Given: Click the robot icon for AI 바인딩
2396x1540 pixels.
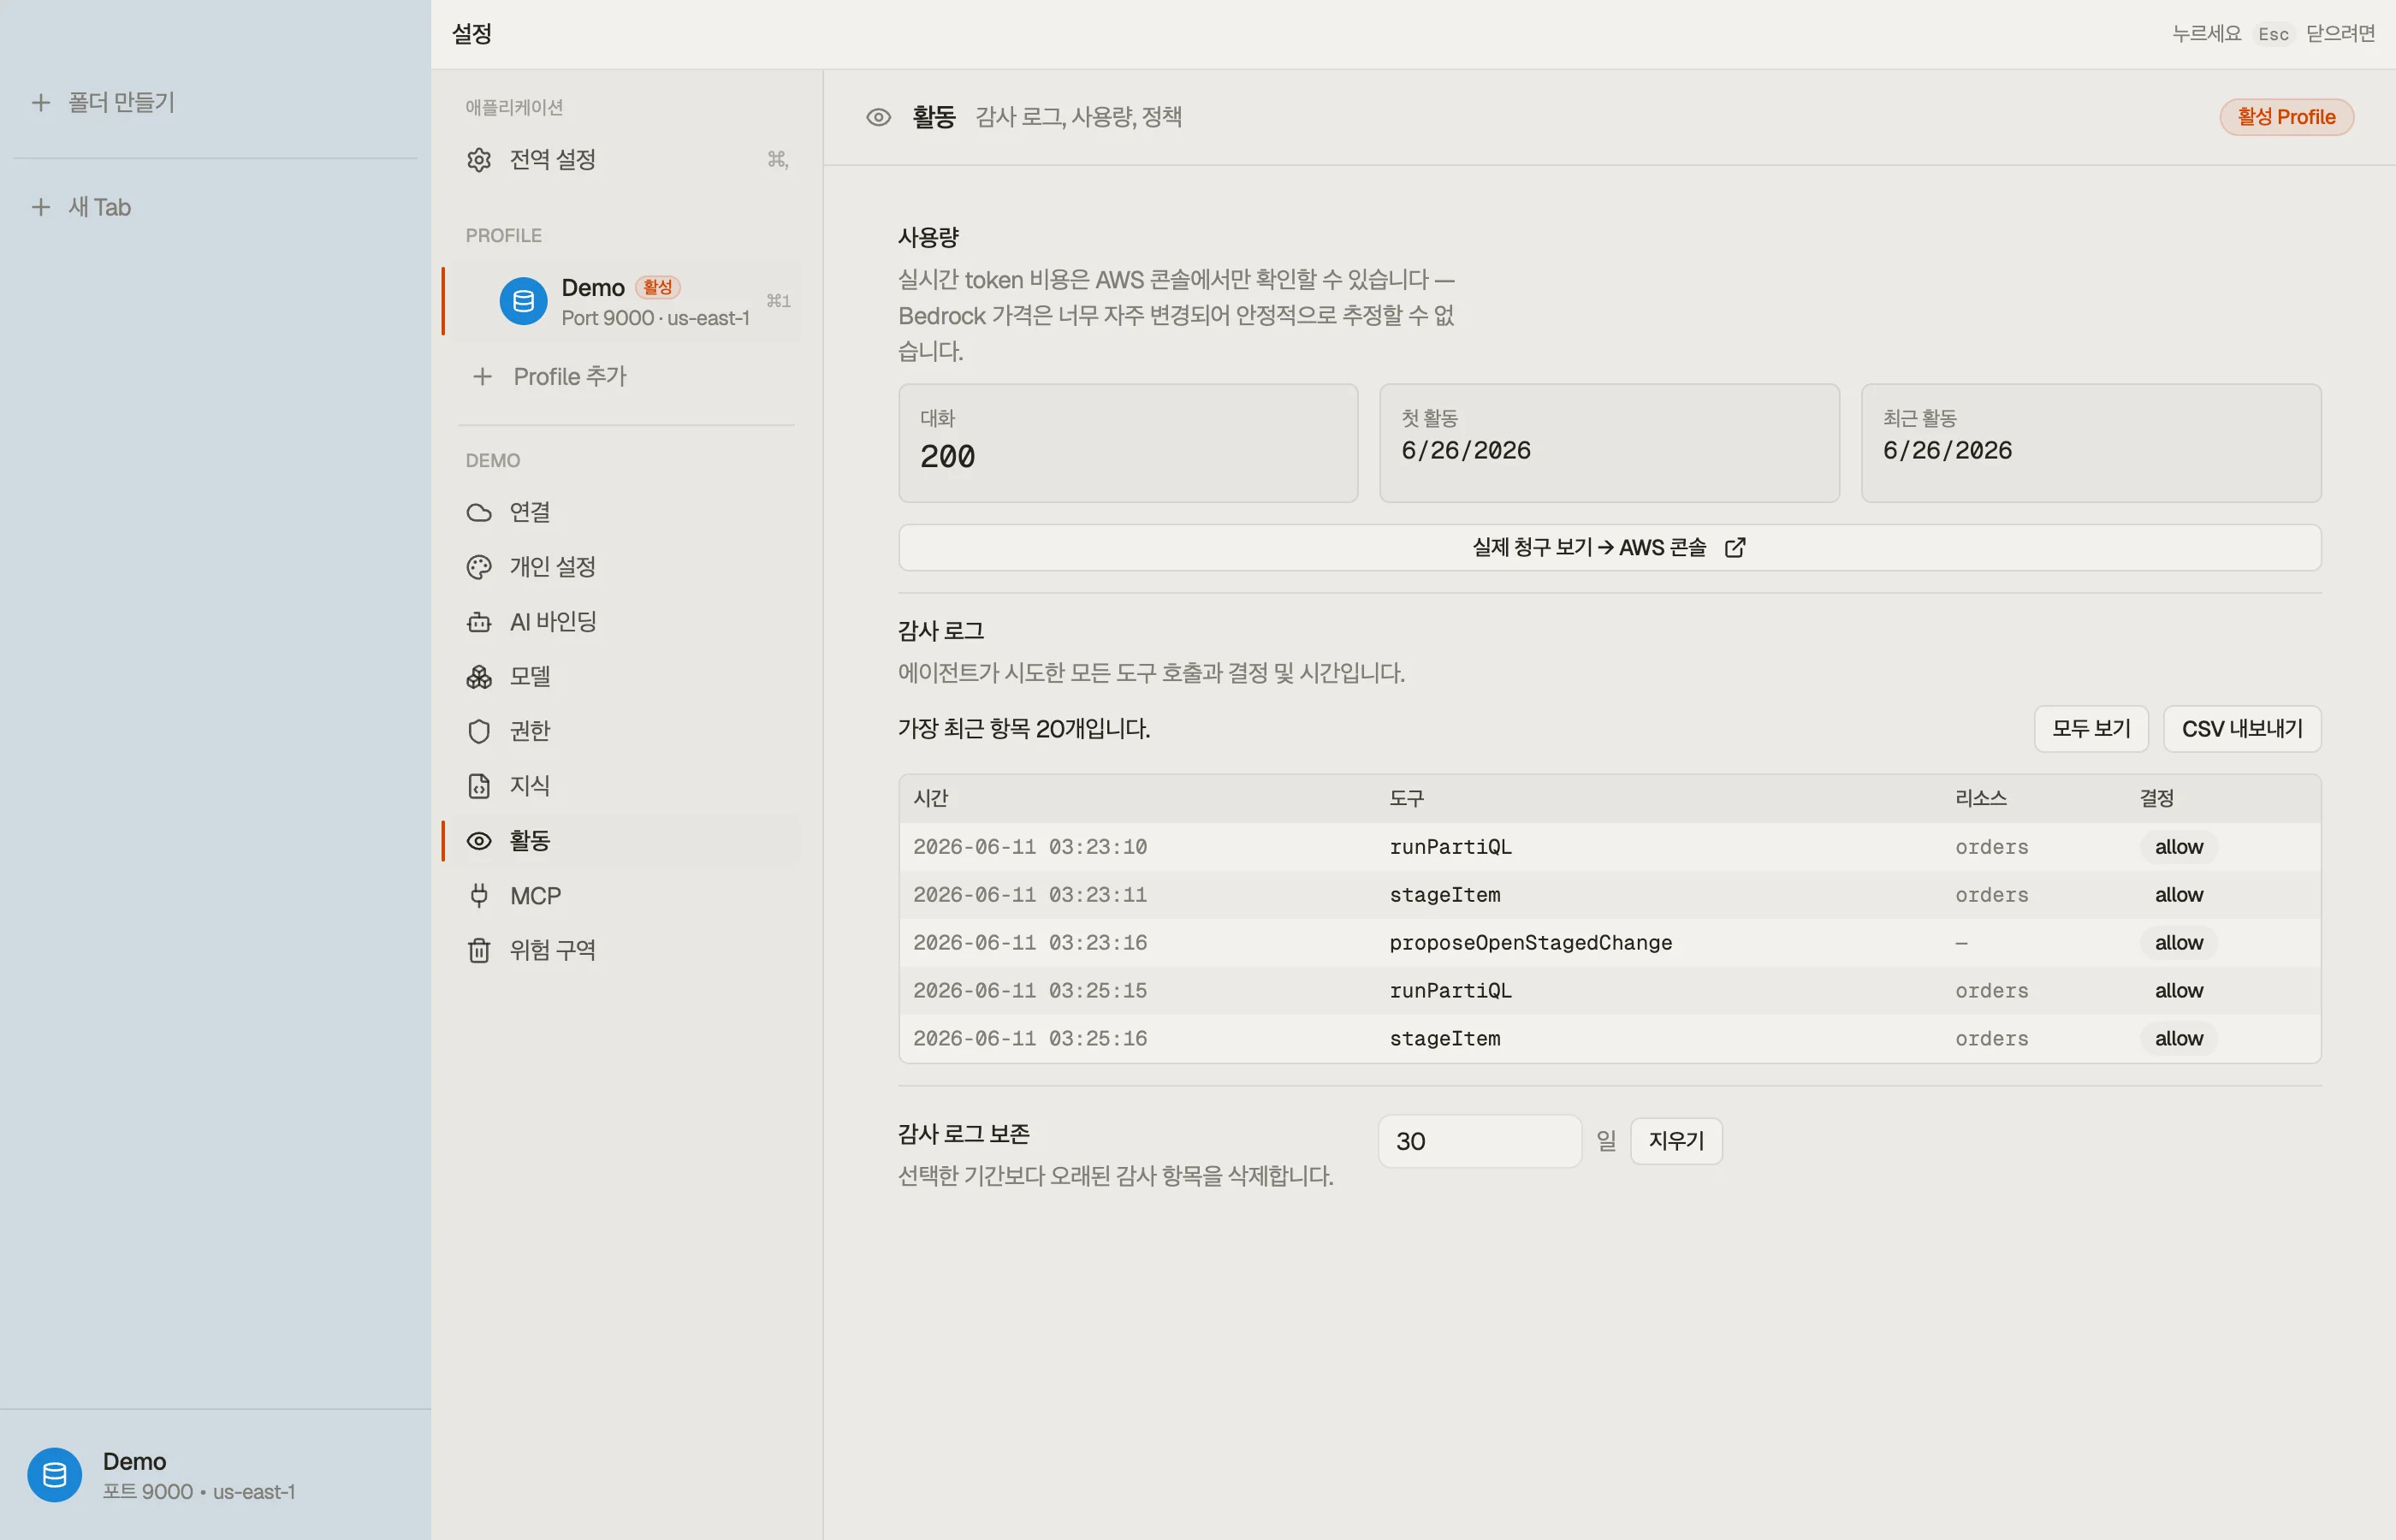Looking at the screenshot, I should (x=479, y=622).
